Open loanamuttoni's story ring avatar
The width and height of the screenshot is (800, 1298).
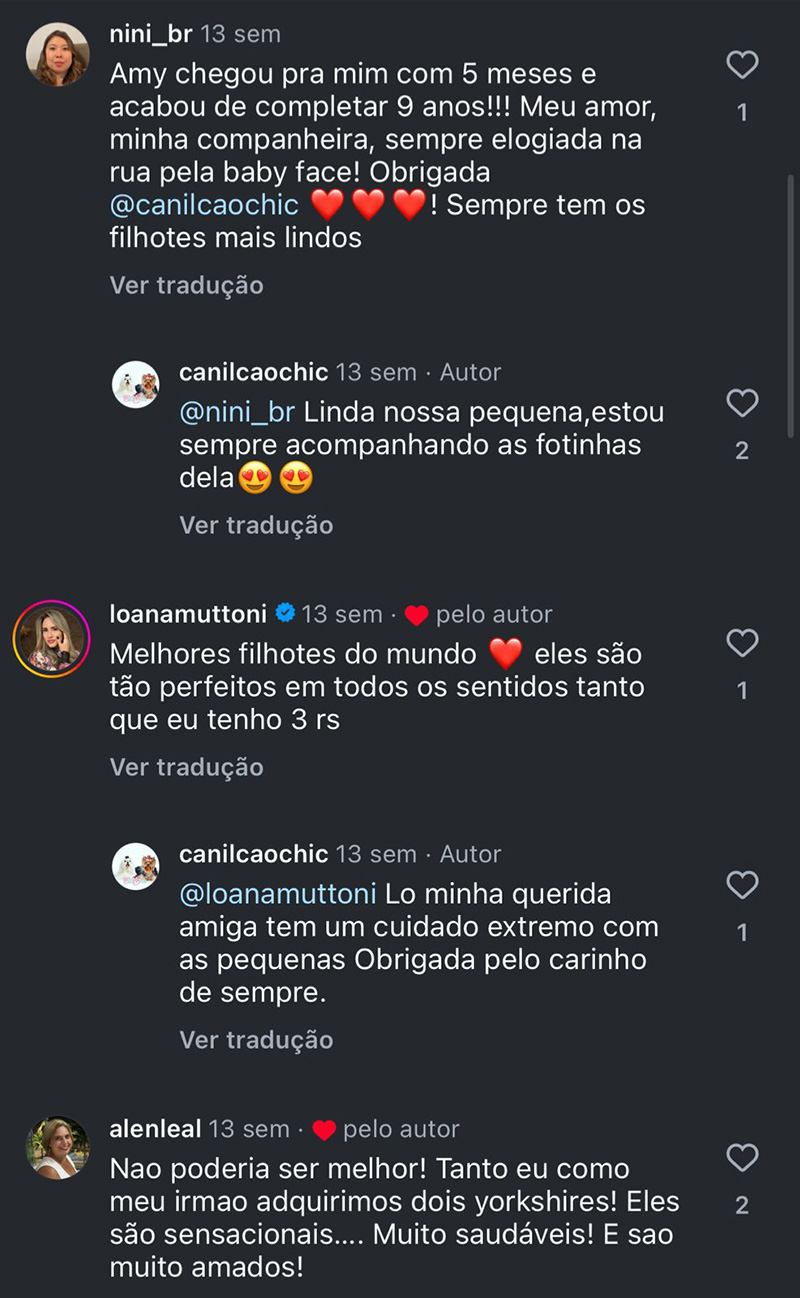[x=51, y=638]
